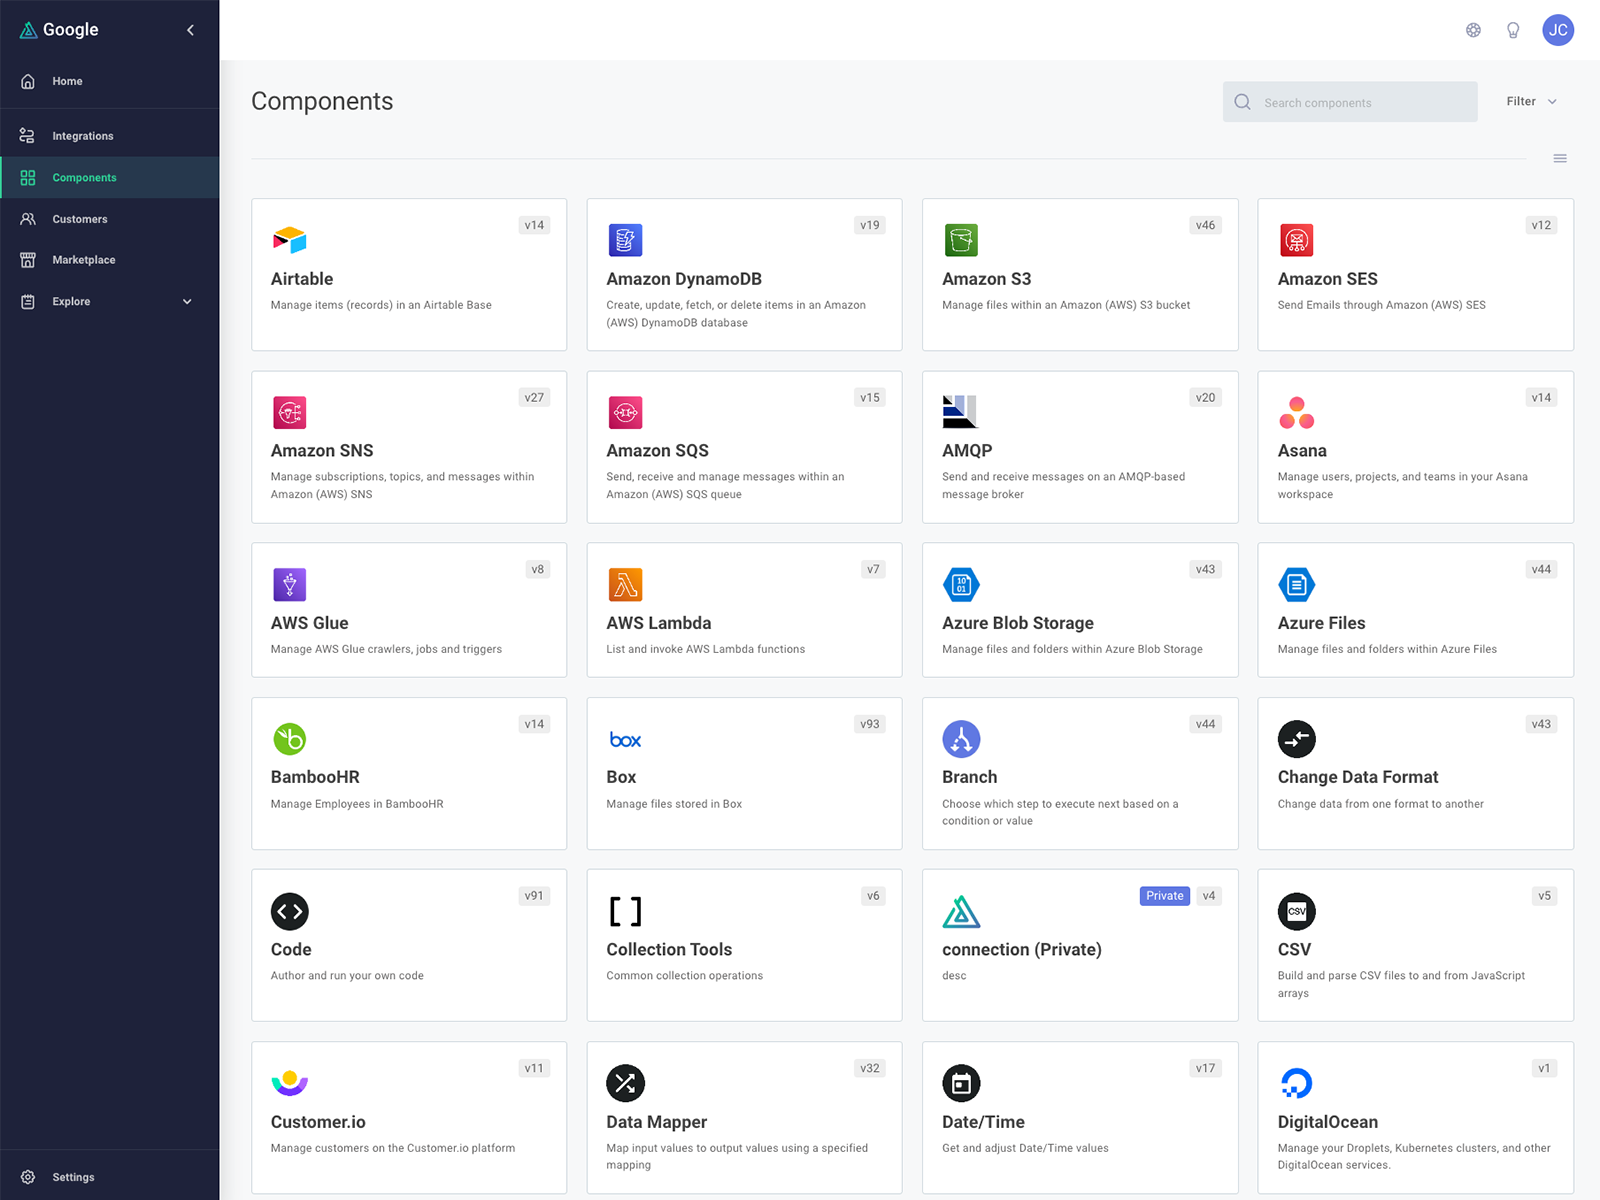Go to Integrations in the sidebar
1600x1200 pixels.
(82, 136)
